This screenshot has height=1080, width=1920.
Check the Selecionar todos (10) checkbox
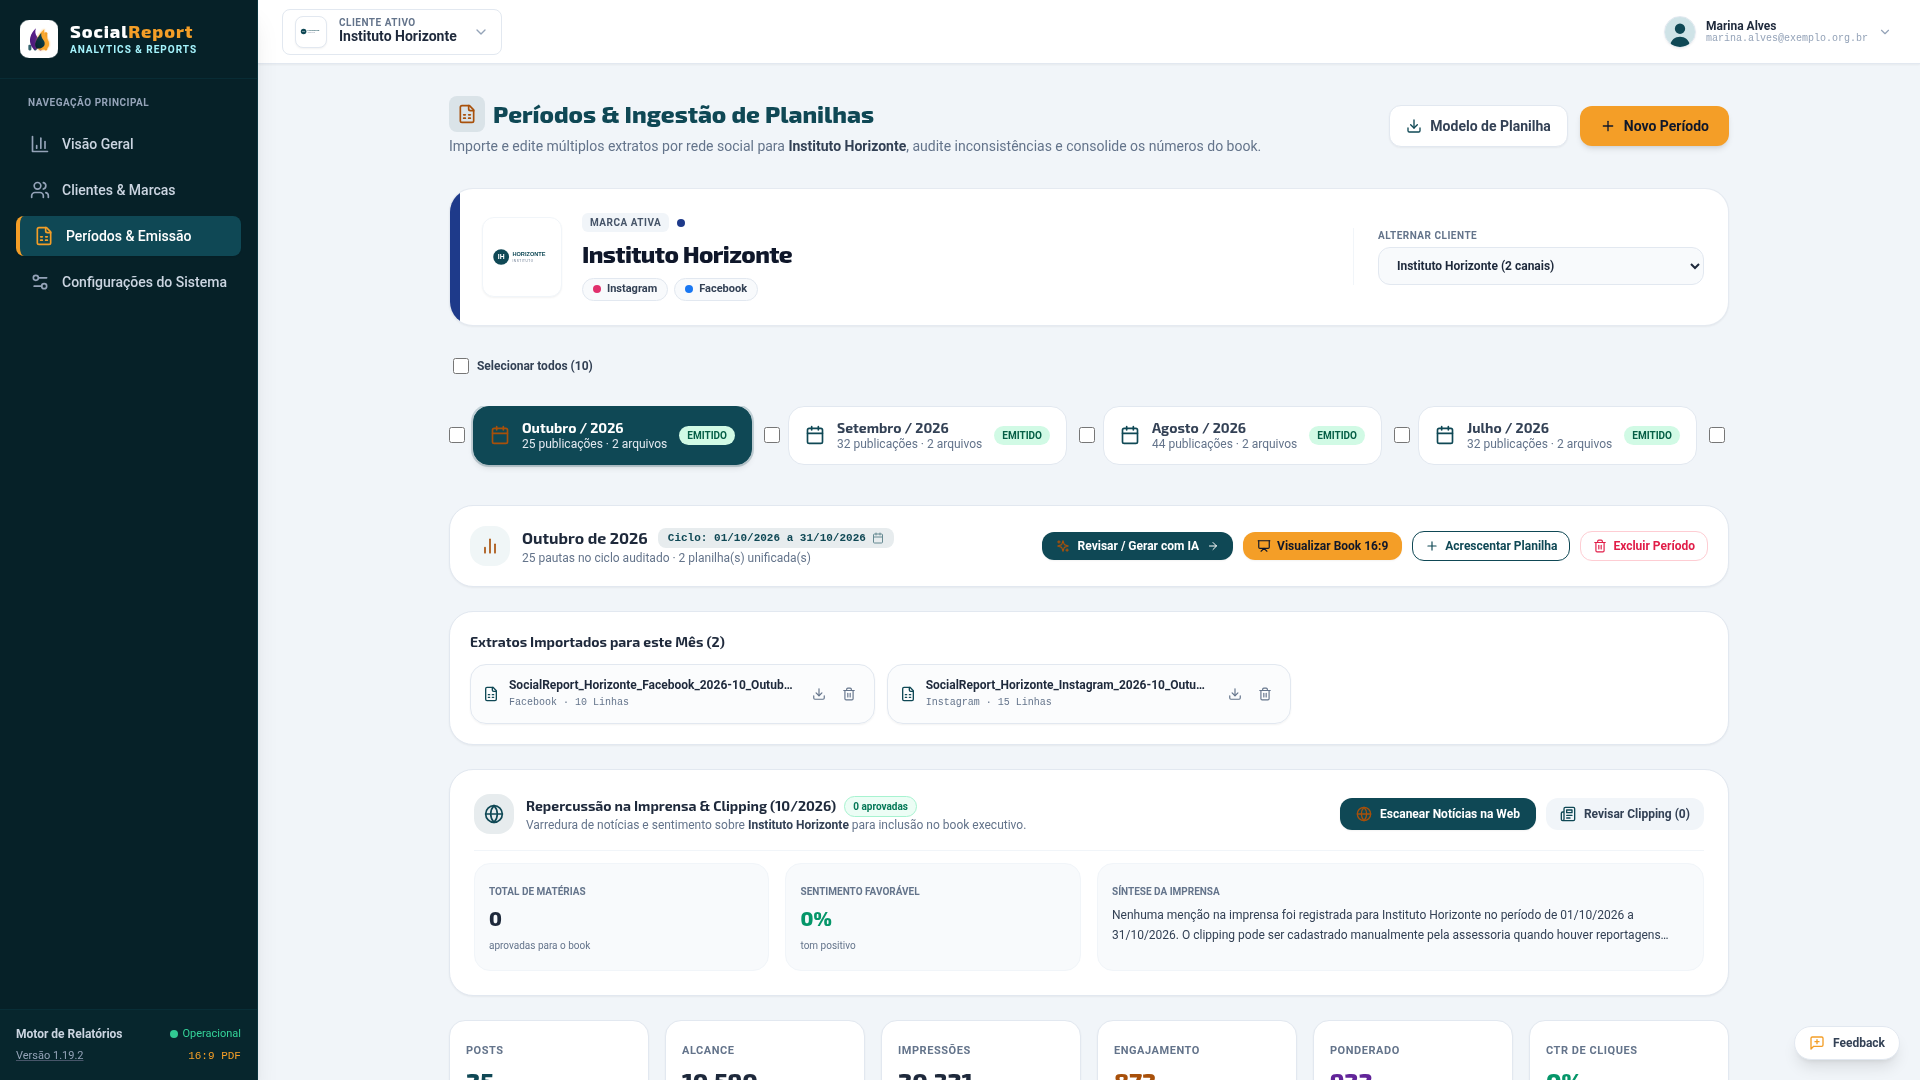[x=461, y=366]
